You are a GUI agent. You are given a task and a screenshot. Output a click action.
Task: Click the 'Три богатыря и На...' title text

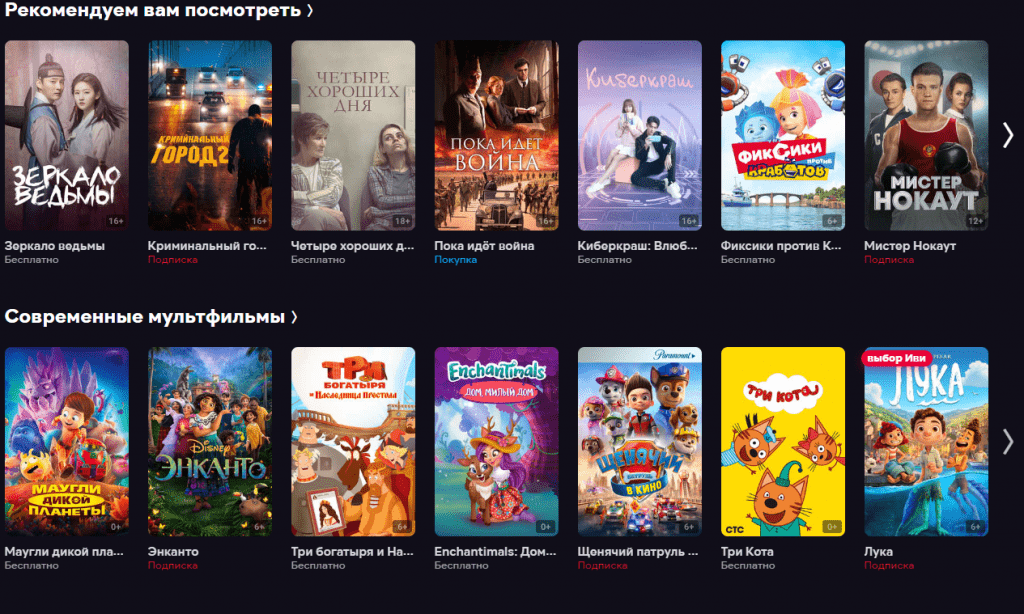(x=352, y=552)
